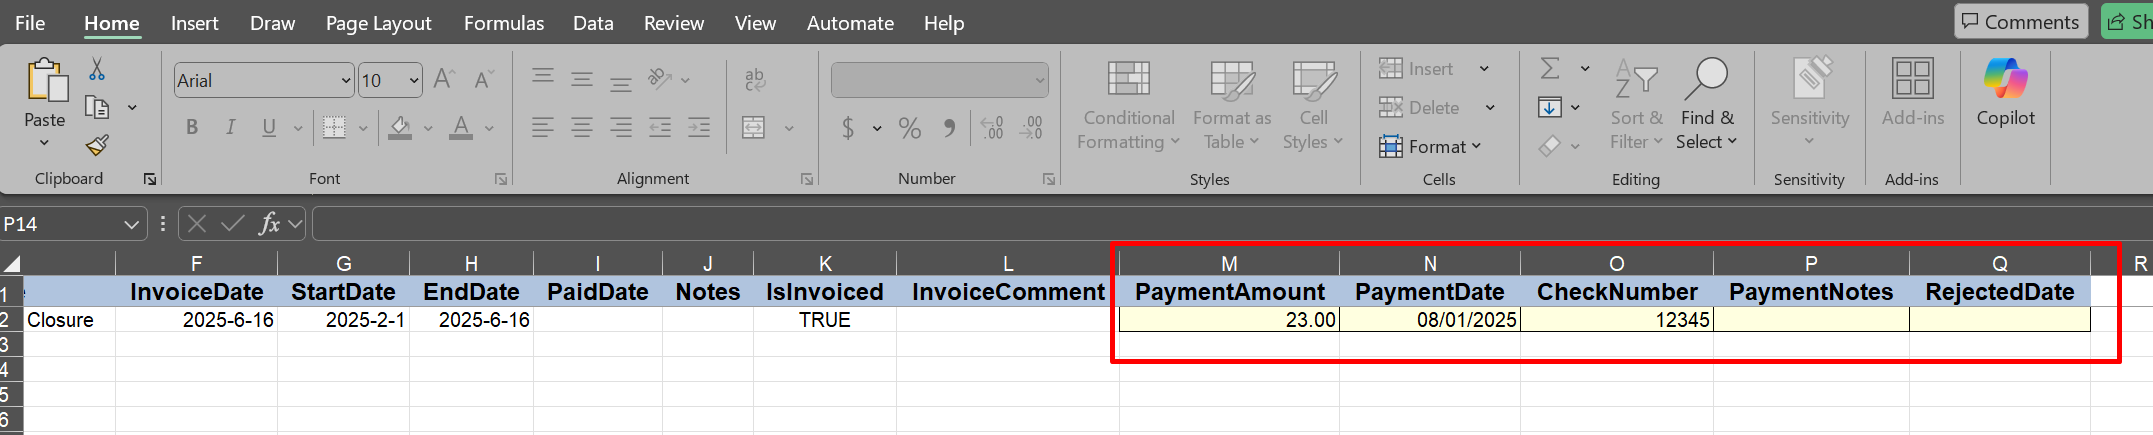Expand the font name dropdown

point(346,81)
